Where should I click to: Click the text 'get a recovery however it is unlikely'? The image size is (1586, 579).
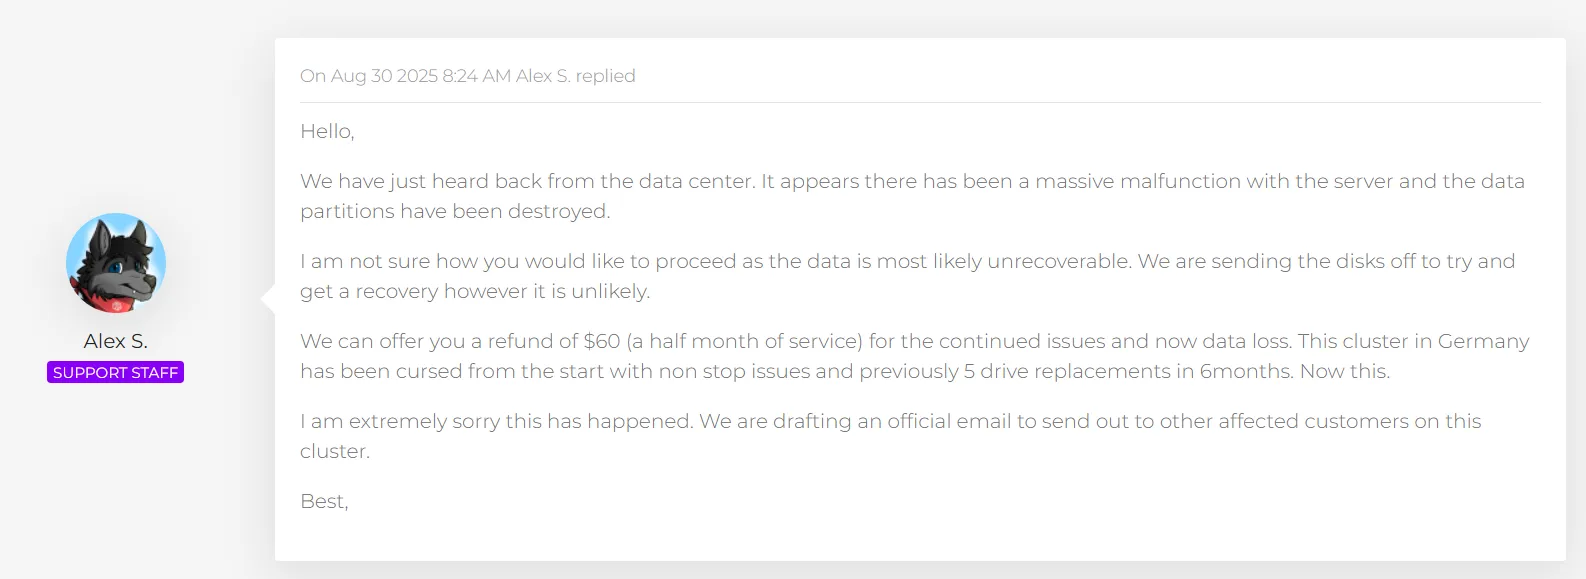coord(473,291)
